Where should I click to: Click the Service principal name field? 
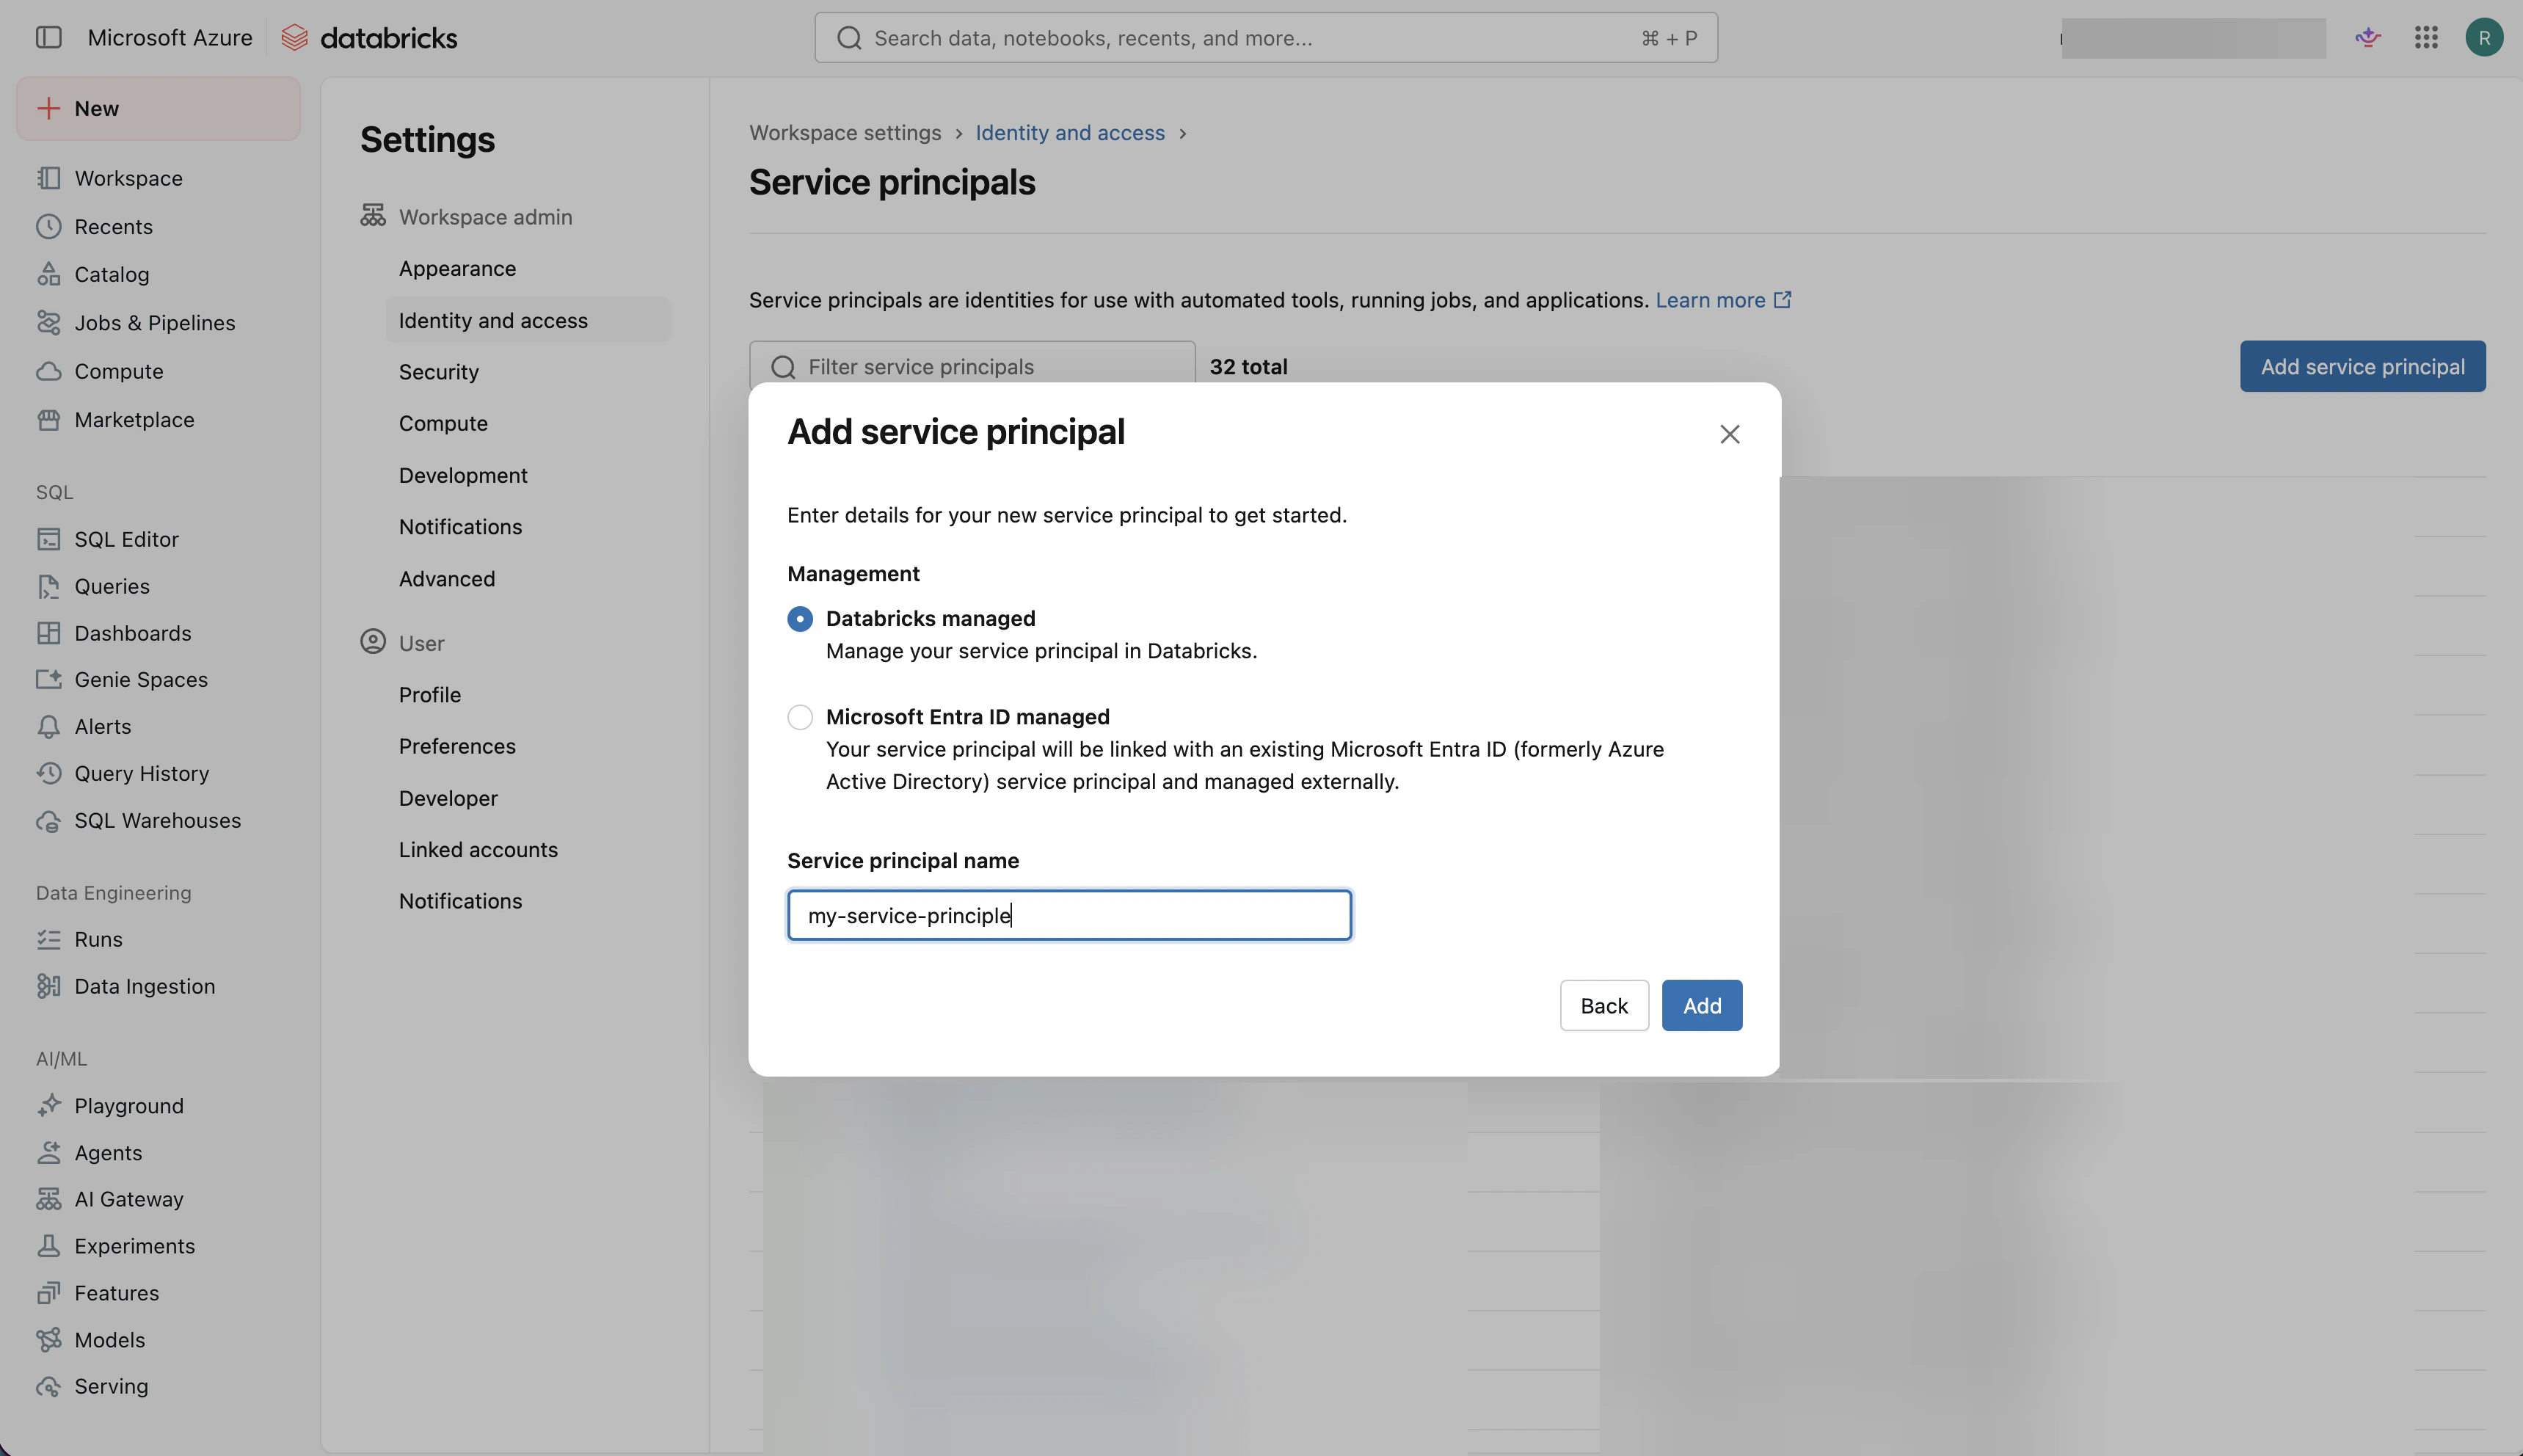1069,915
